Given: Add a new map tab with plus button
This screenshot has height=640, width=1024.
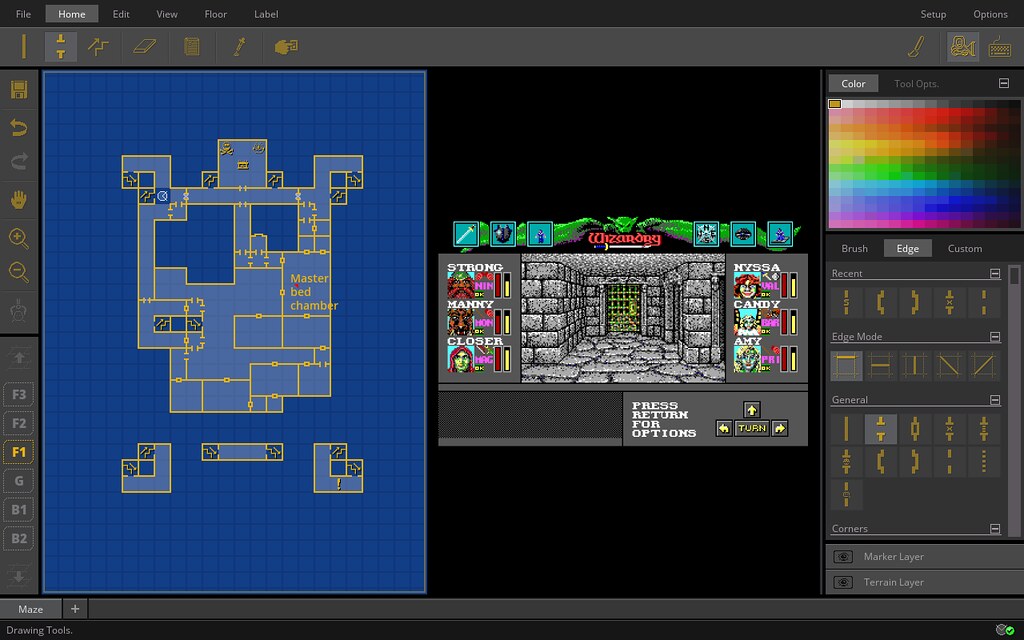Looking at the screenshot, I should point(75,609).
